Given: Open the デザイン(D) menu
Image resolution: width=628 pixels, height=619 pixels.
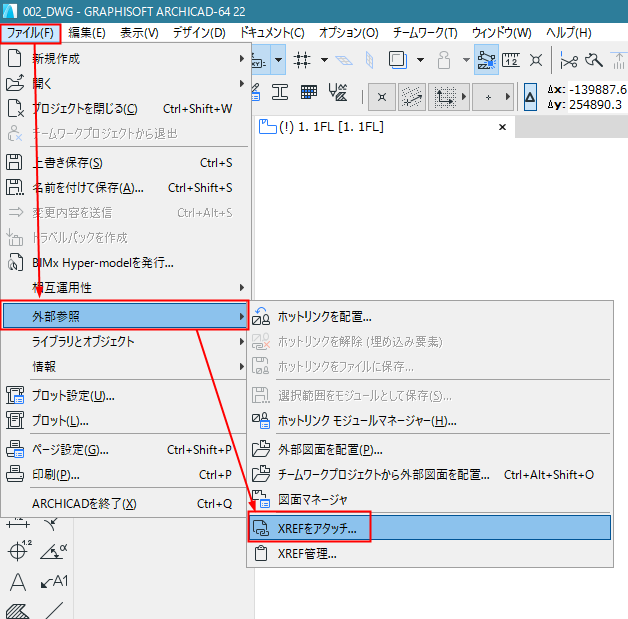Looking at the screenshot, I should (199, 33).
